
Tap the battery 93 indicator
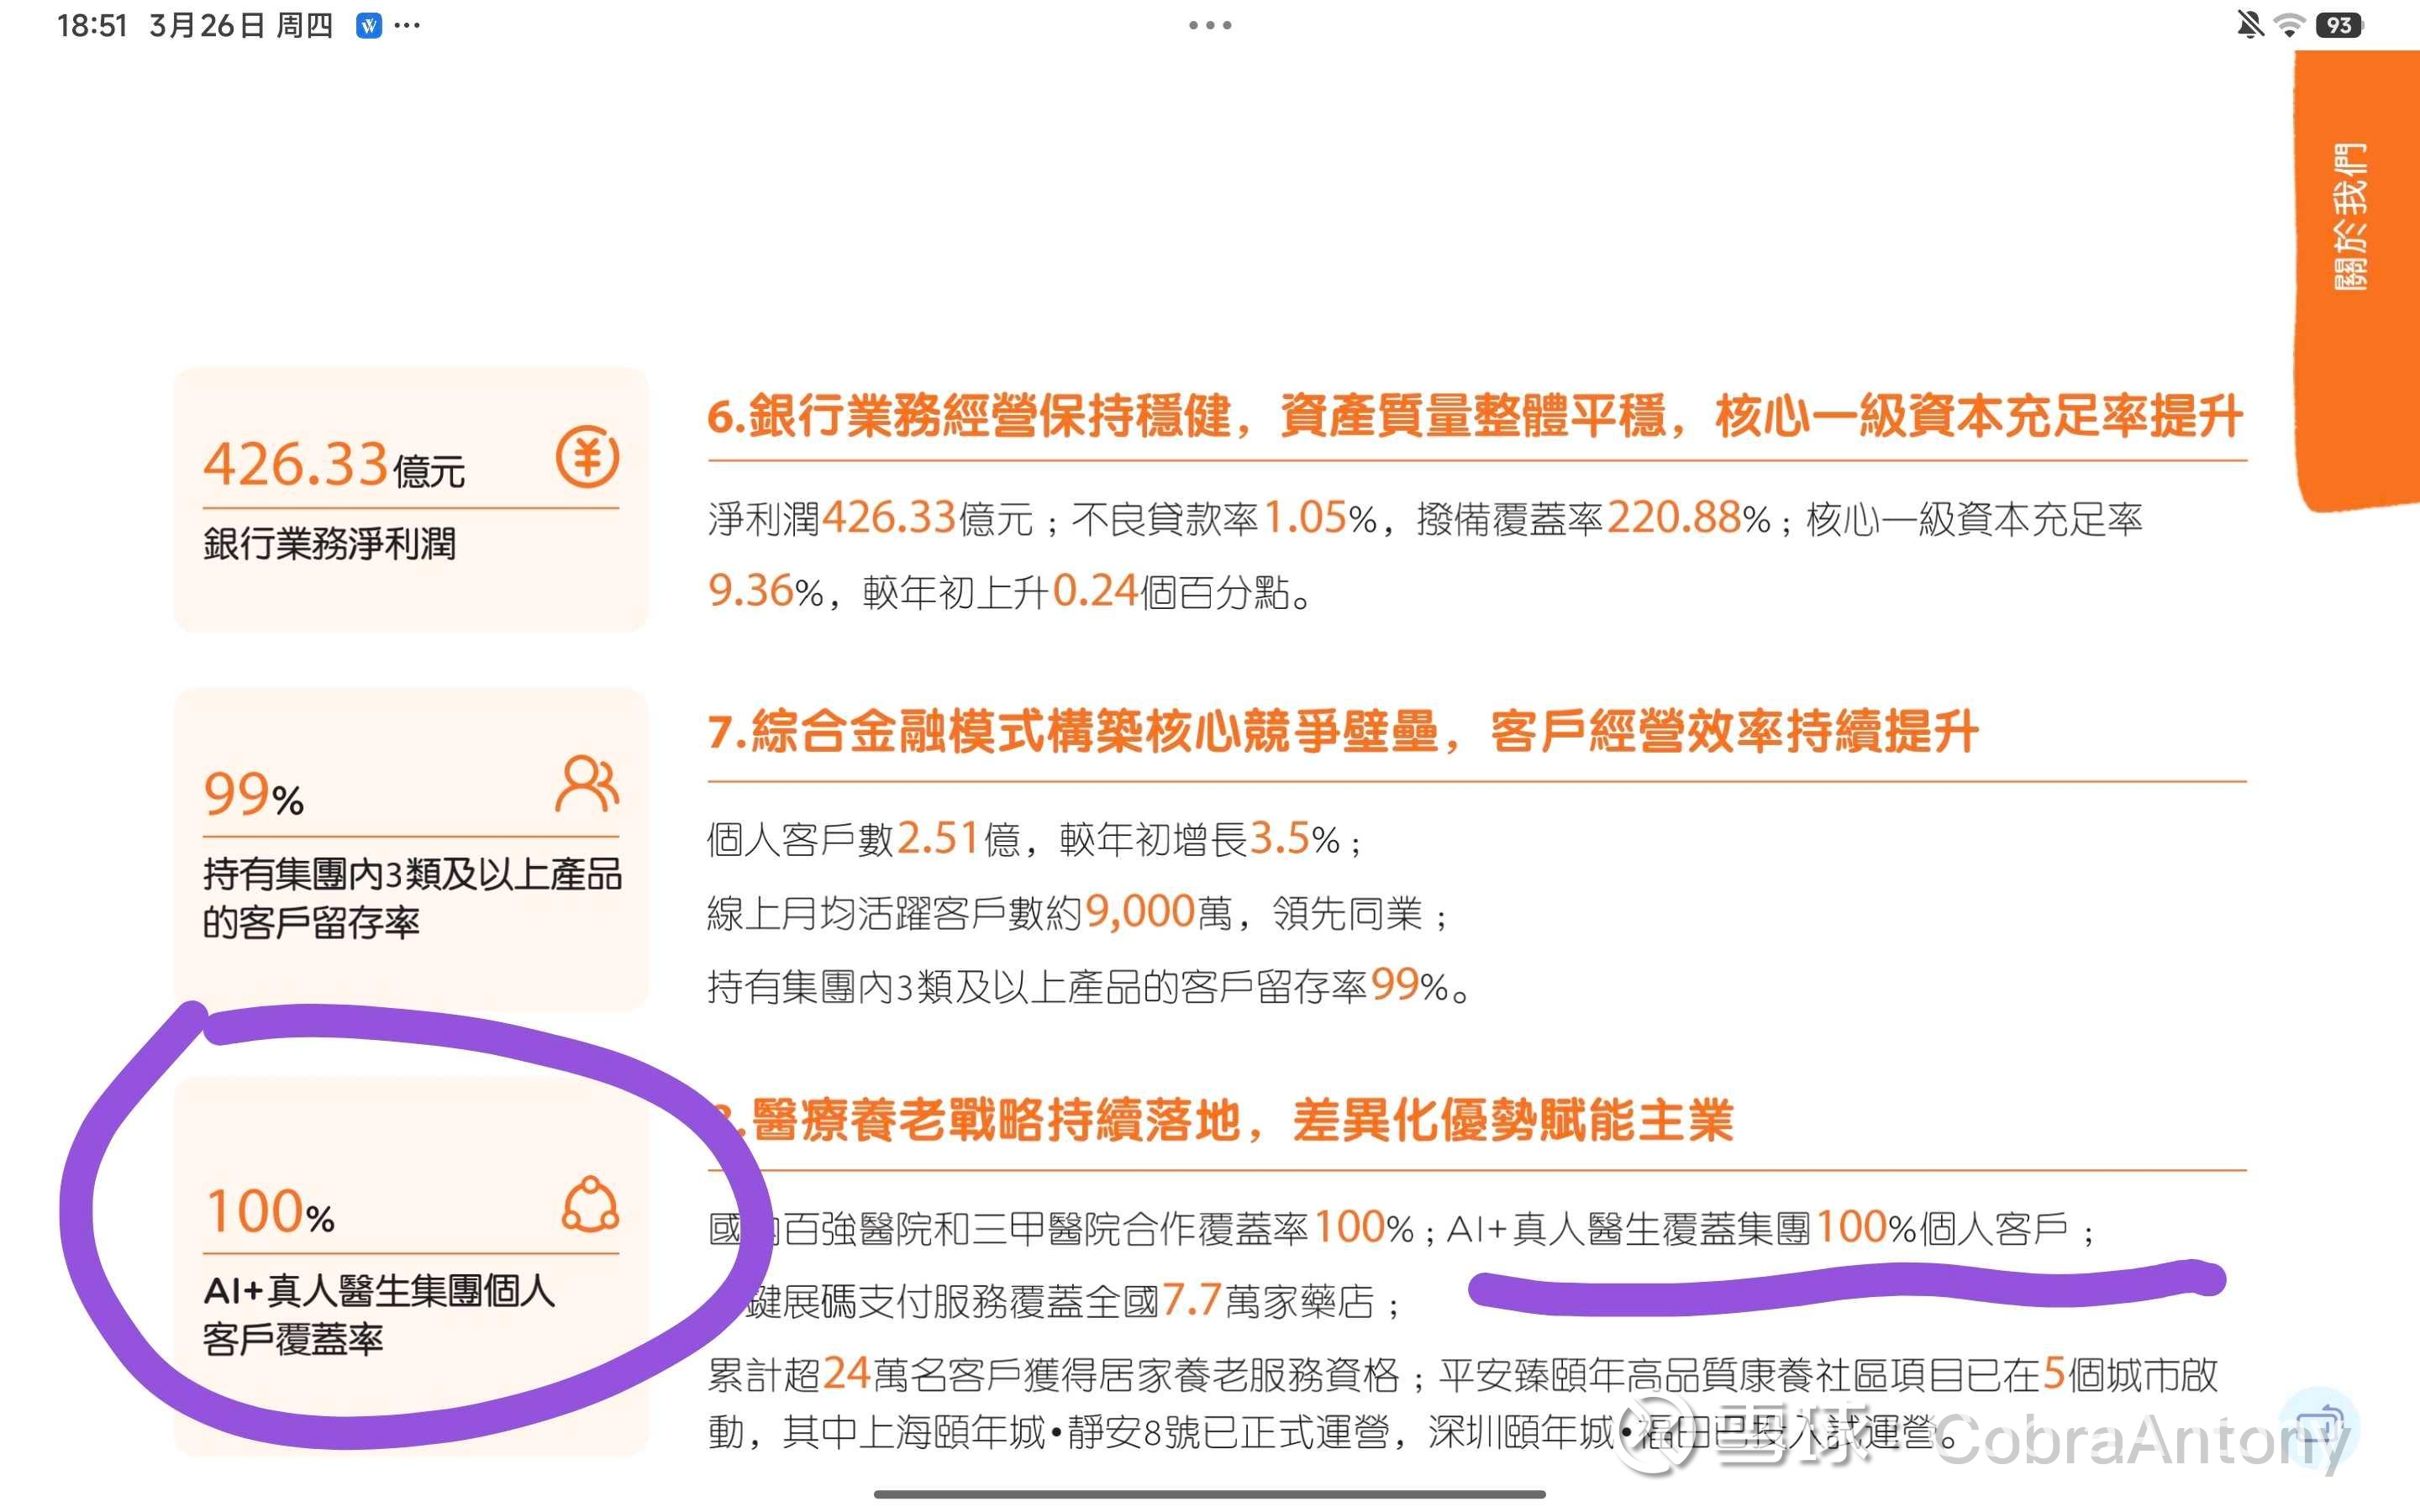click(x=2339, y=25)
